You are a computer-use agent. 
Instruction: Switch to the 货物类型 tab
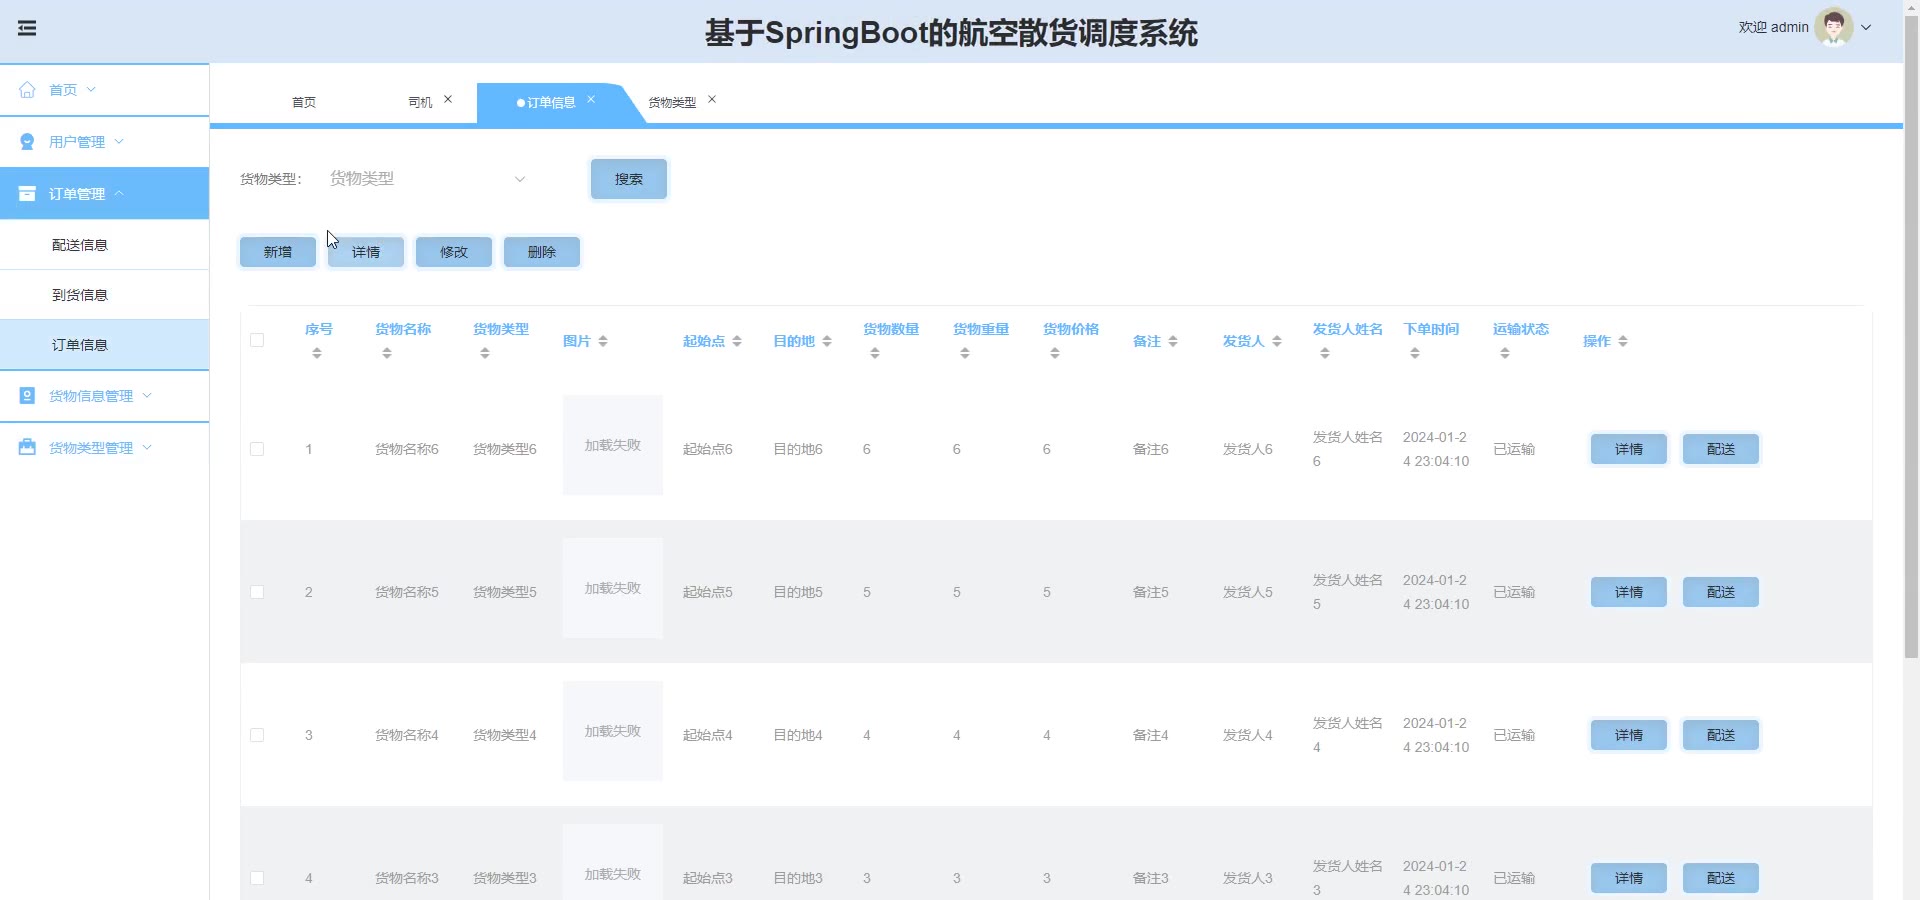672,103
